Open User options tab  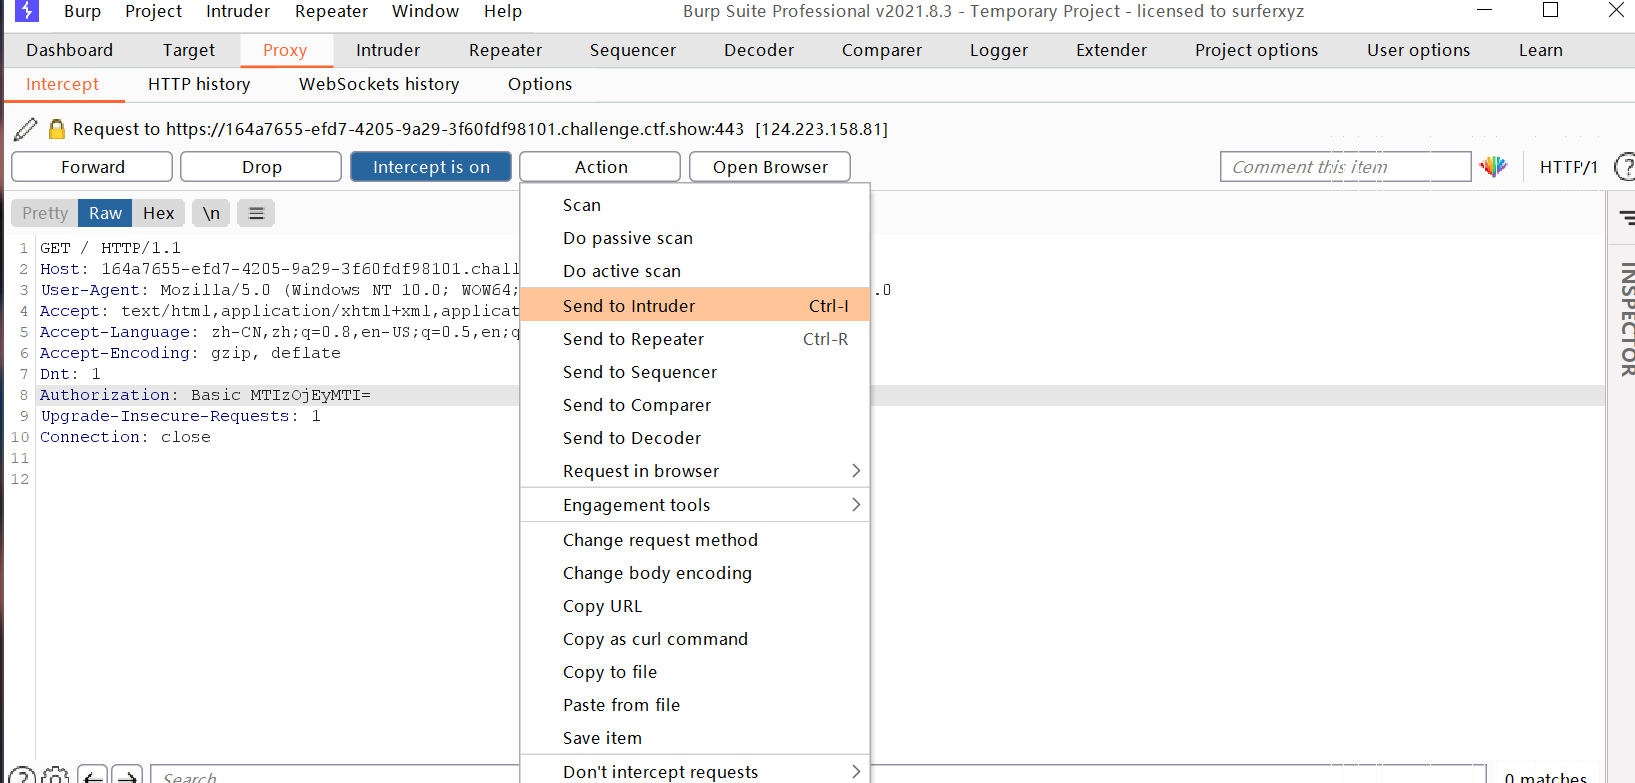coord(1418,50)
